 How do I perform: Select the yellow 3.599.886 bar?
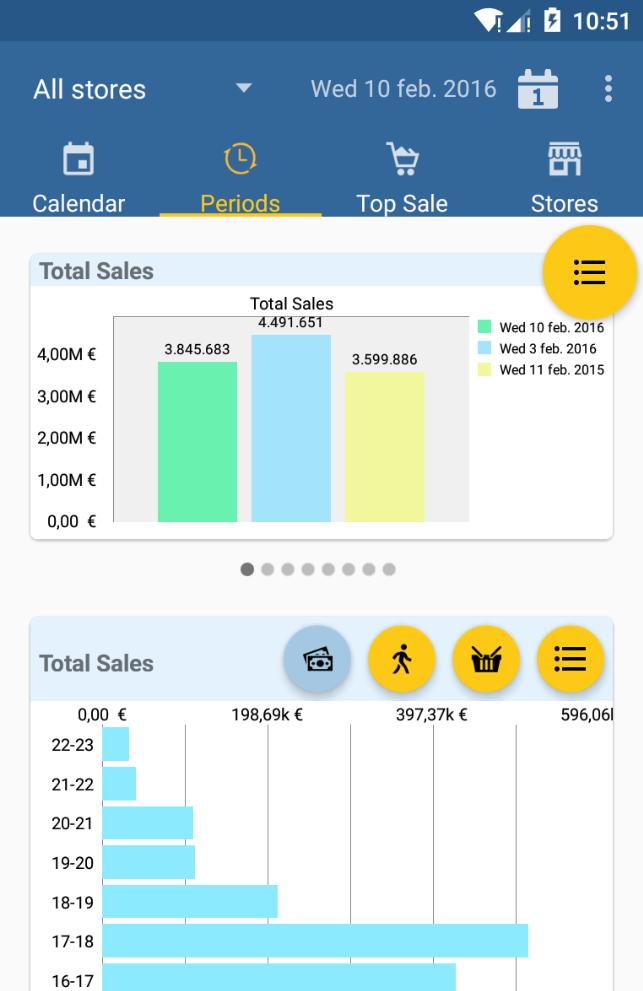[x=385, y=446]
